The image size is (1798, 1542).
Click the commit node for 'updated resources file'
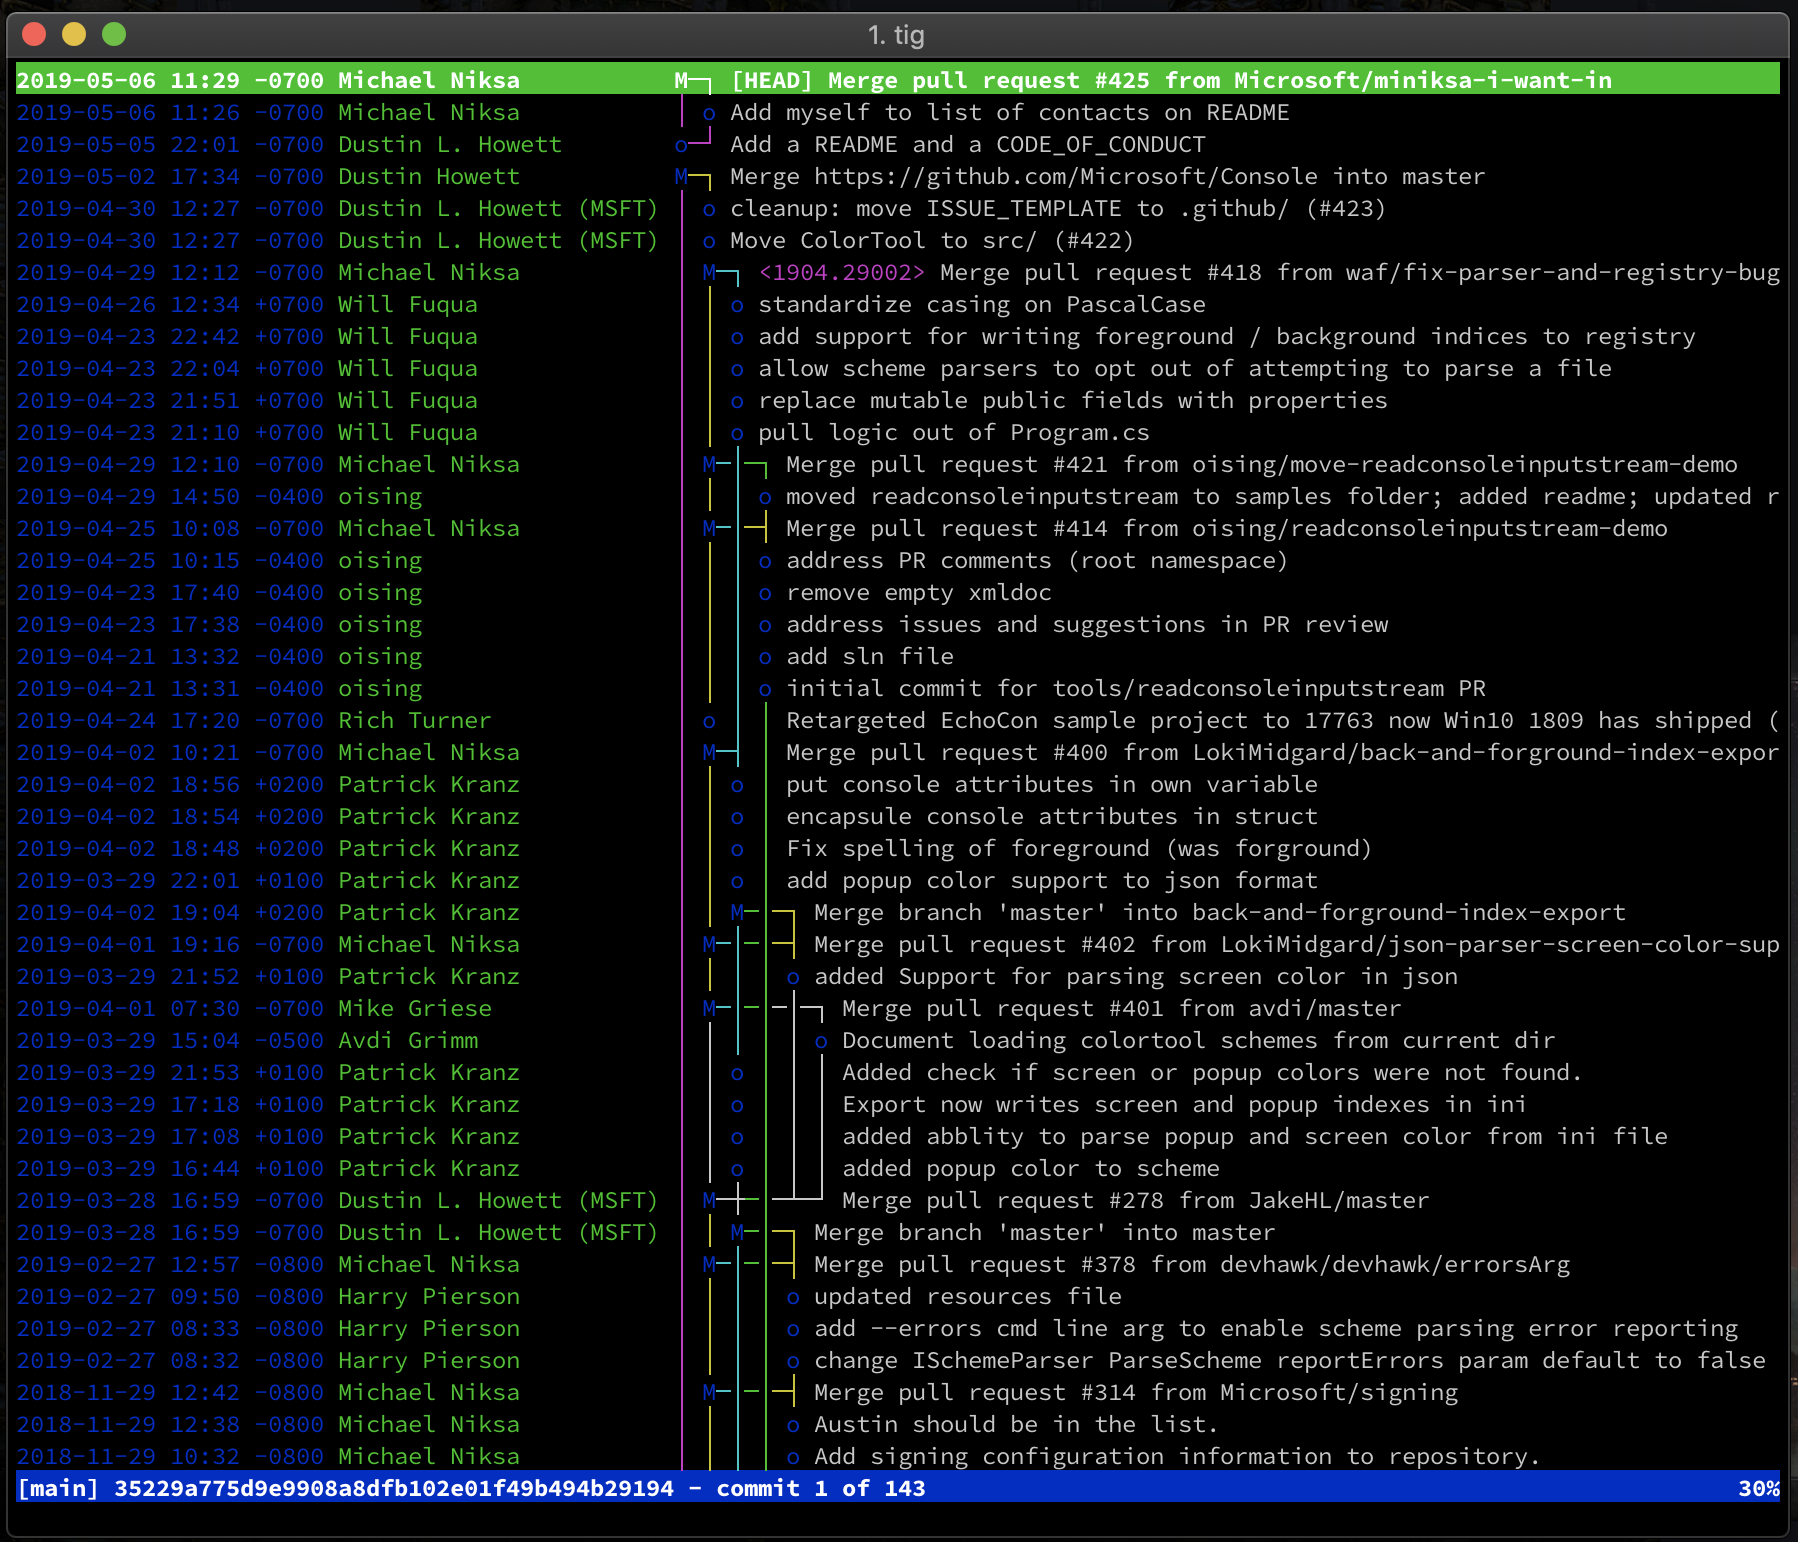(793, 1296)
